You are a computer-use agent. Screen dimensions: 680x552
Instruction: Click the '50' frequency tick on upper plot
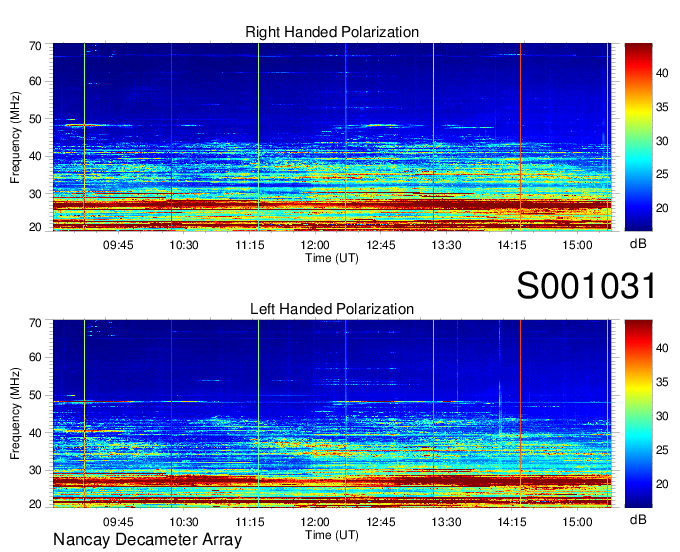tap(35, 119)
